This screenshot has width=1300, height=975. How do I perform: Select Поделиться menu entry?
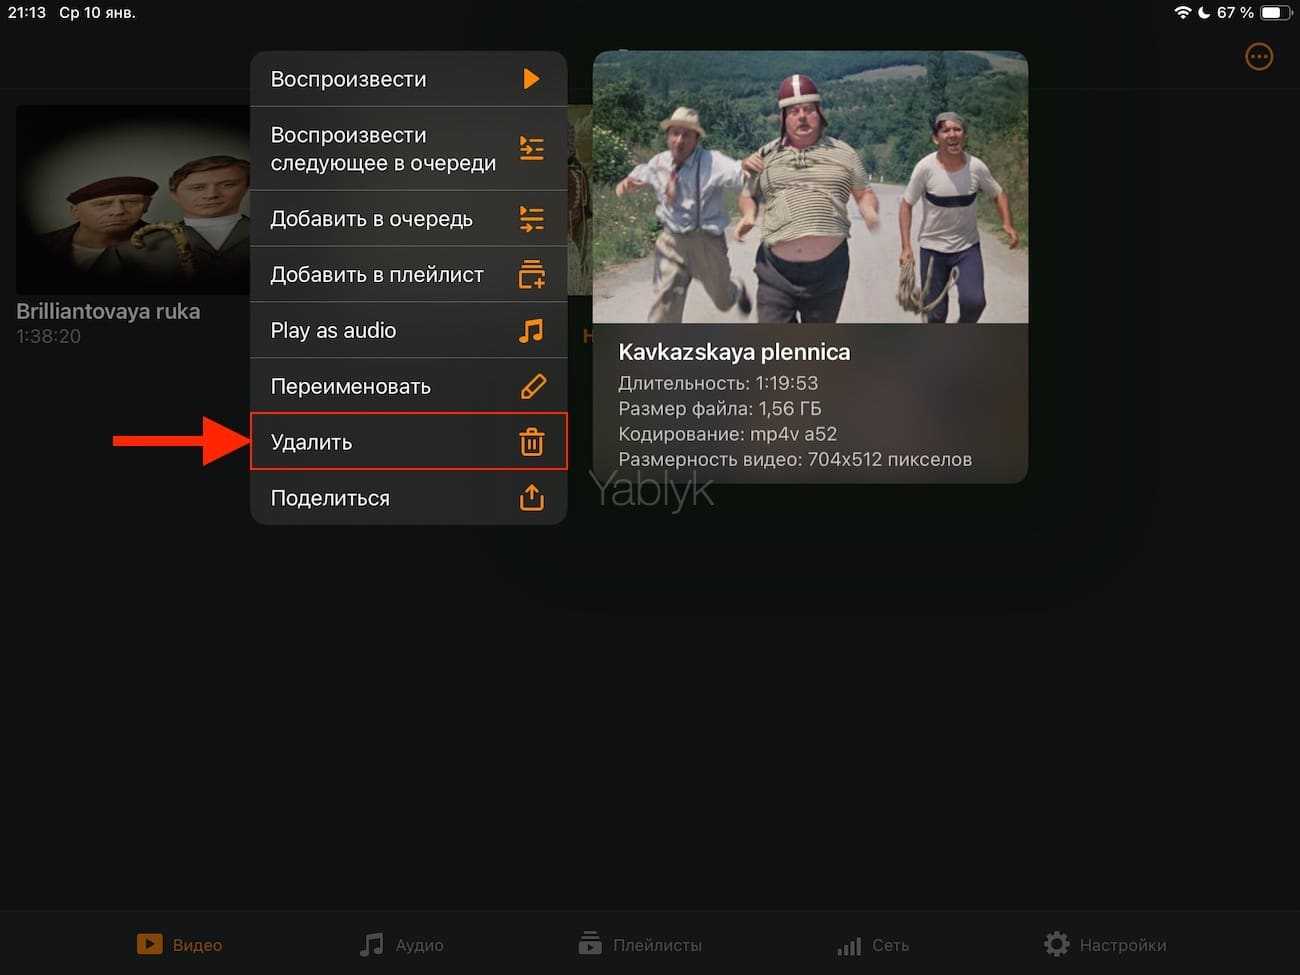pos(330,498)
